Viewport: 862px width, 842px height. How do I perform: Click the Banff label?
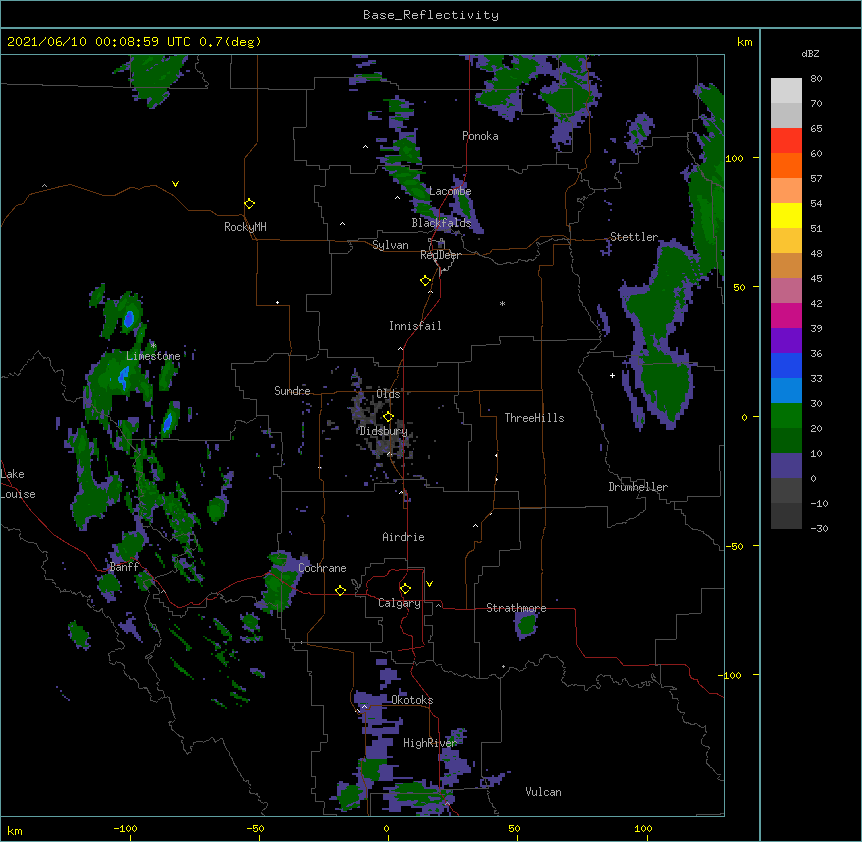124,567
